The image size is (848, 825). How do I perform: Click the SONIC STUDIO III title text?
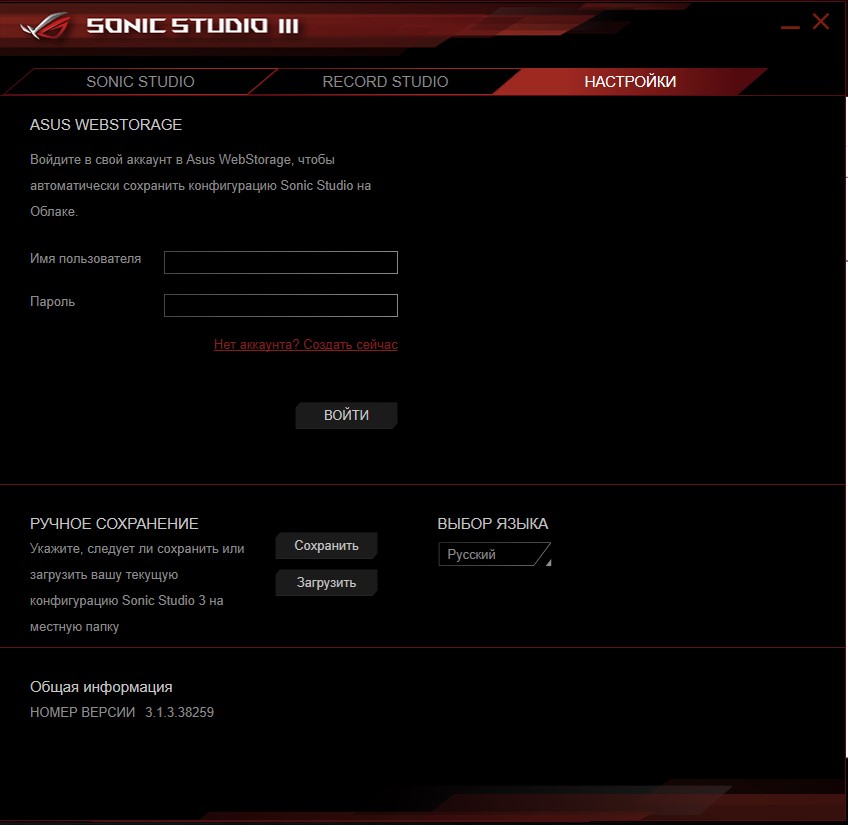point(193,25)
